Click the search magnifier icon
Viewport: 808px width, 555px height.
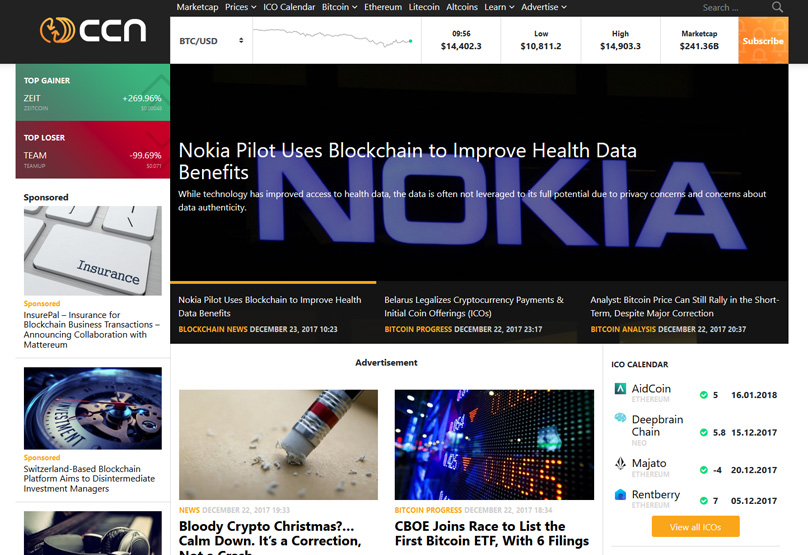point(777,7)
